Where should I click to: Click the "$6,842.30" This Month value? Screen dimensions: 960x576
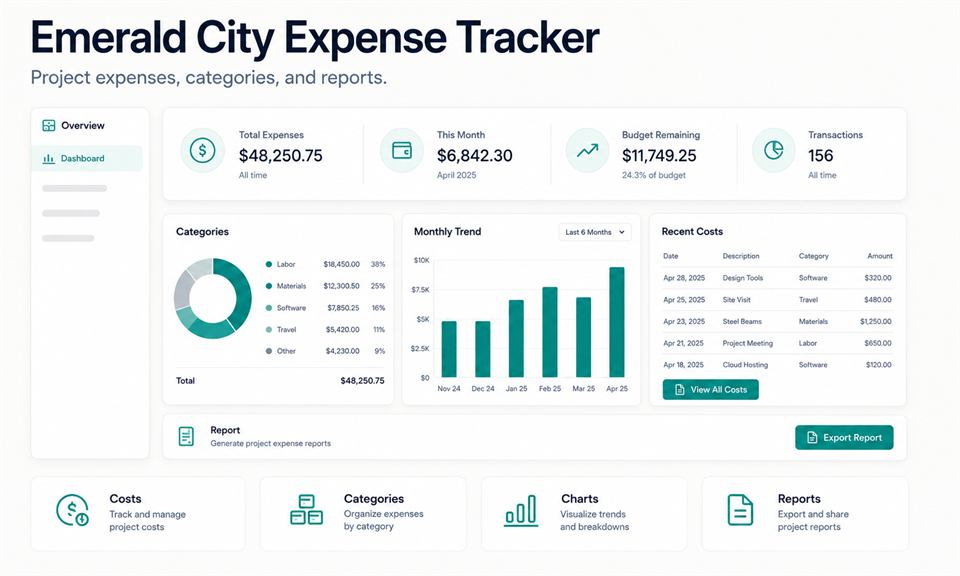click(x=474, y=155)
